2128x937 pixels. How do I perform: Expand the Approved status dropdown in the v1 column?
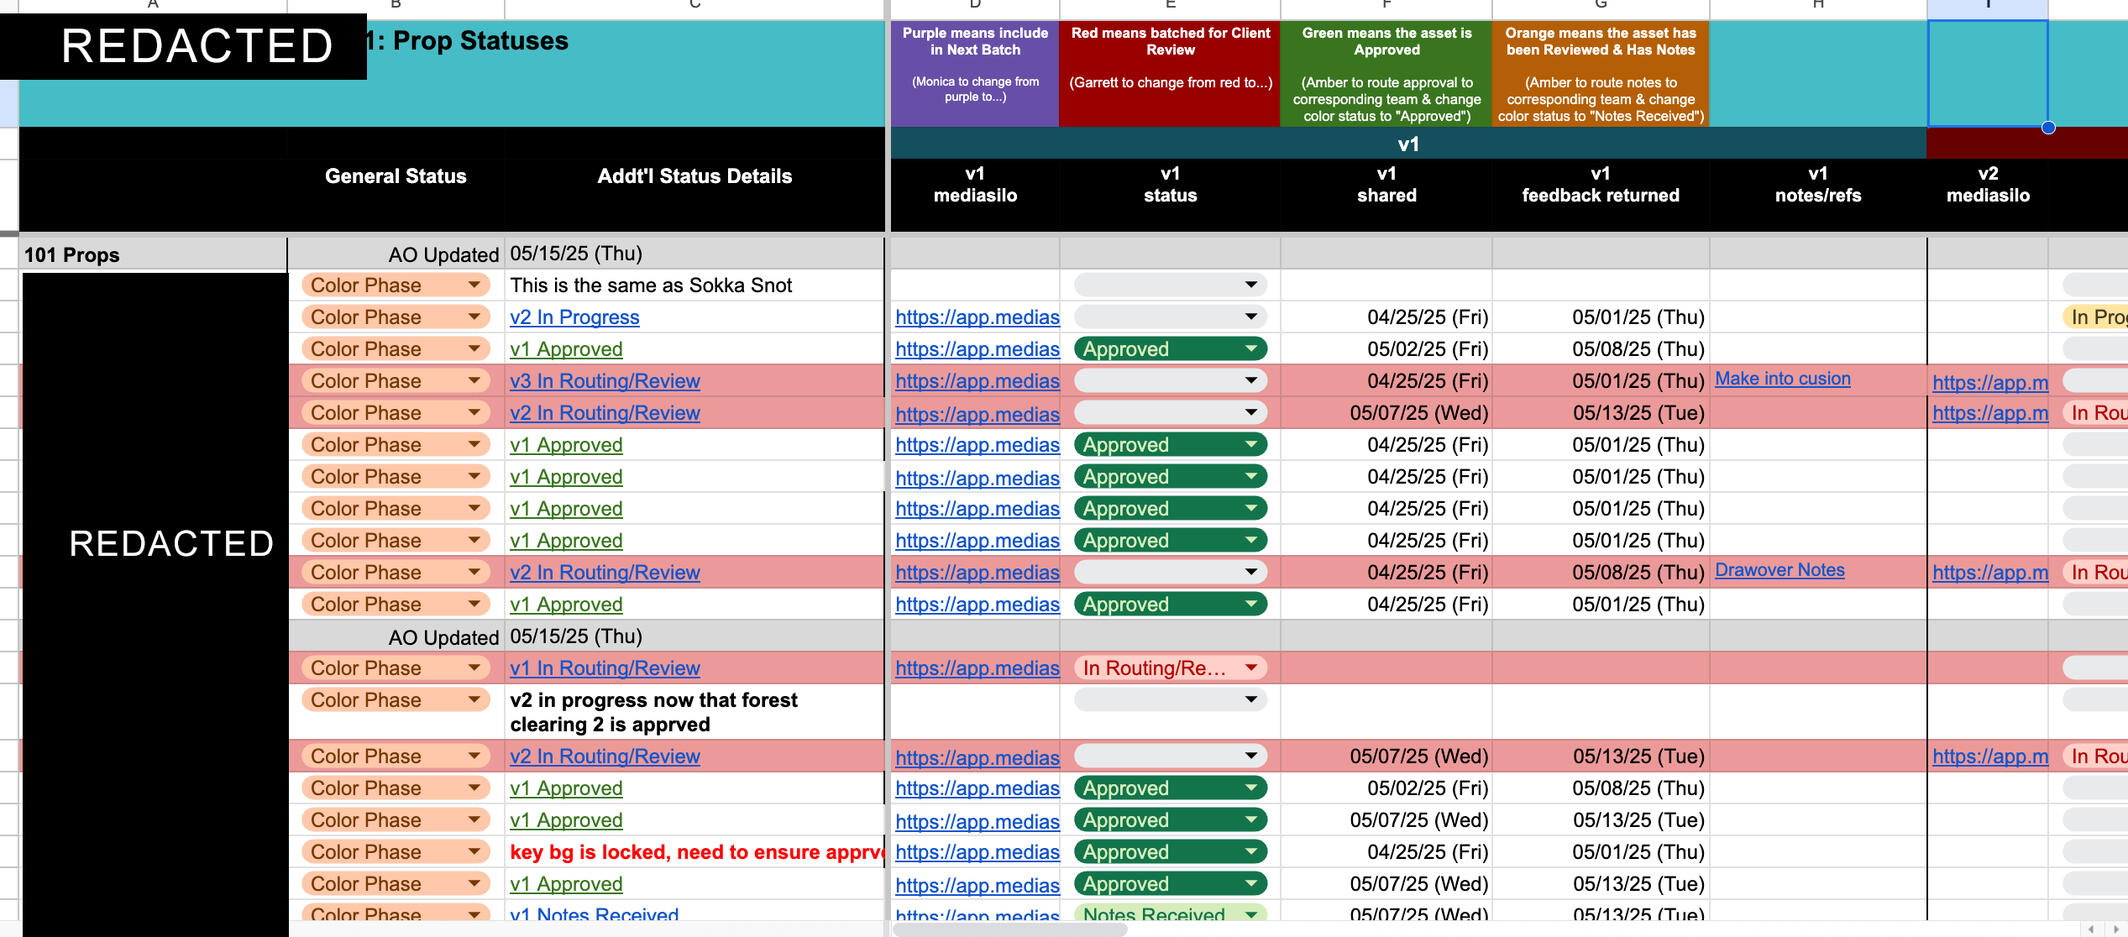(1170, 348)
